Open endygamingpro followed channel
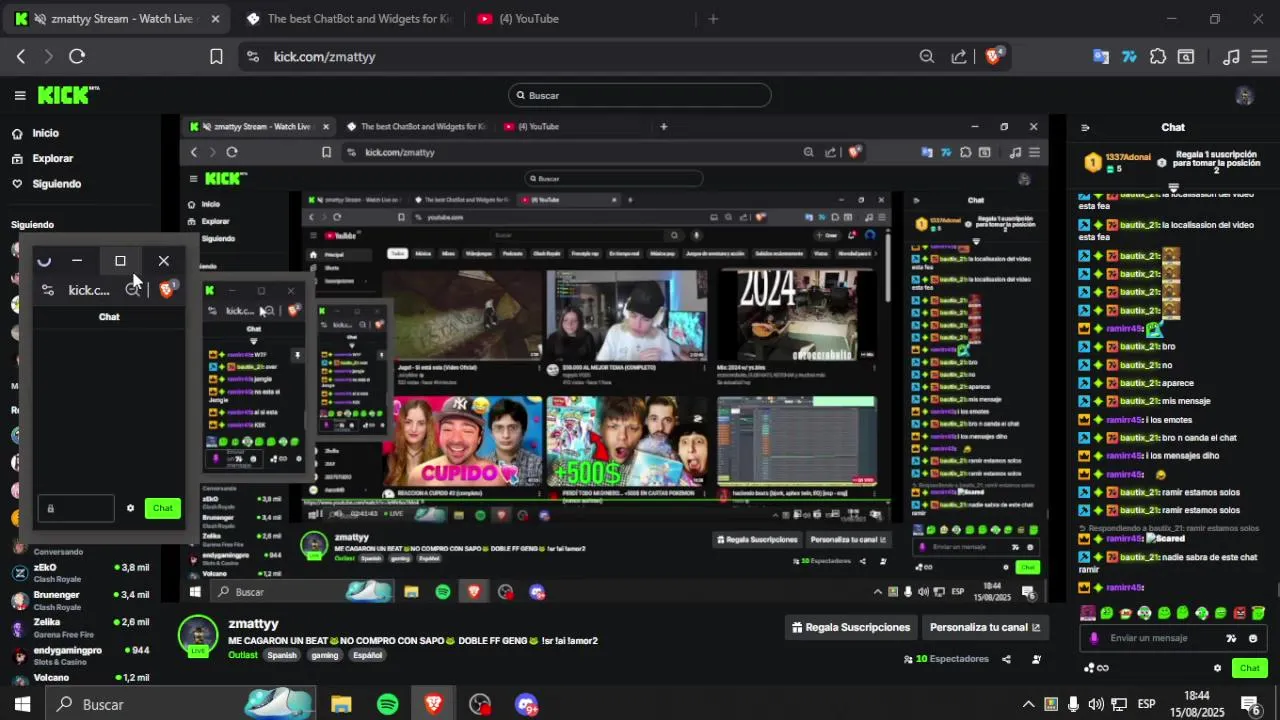The image size is (1280, 720). pyautogui.click(x=80, y=655)
